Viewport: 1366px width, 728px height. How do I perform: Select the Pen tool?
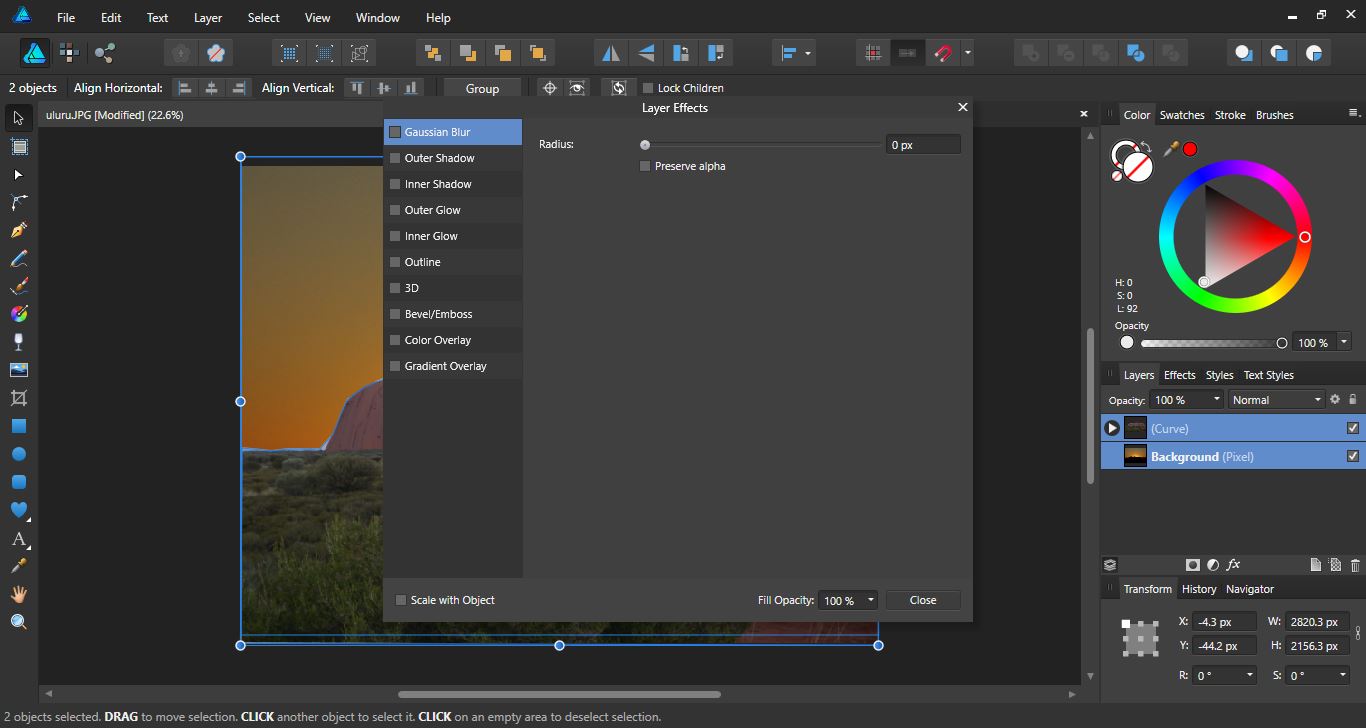(16, 230)
